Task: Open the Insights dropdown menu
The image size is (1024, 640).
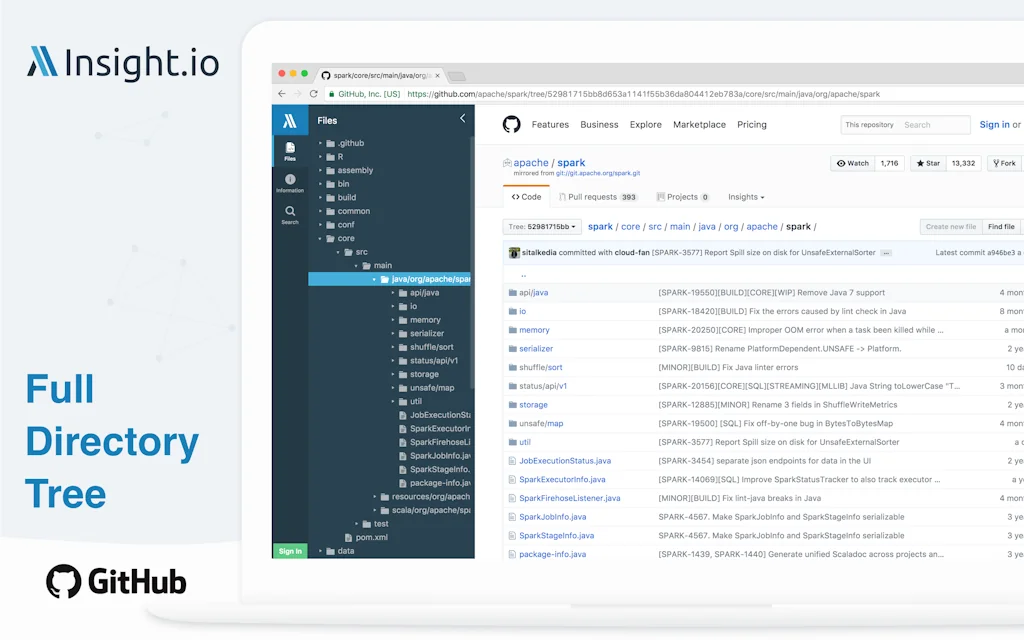Action: [x=745, y=197]
